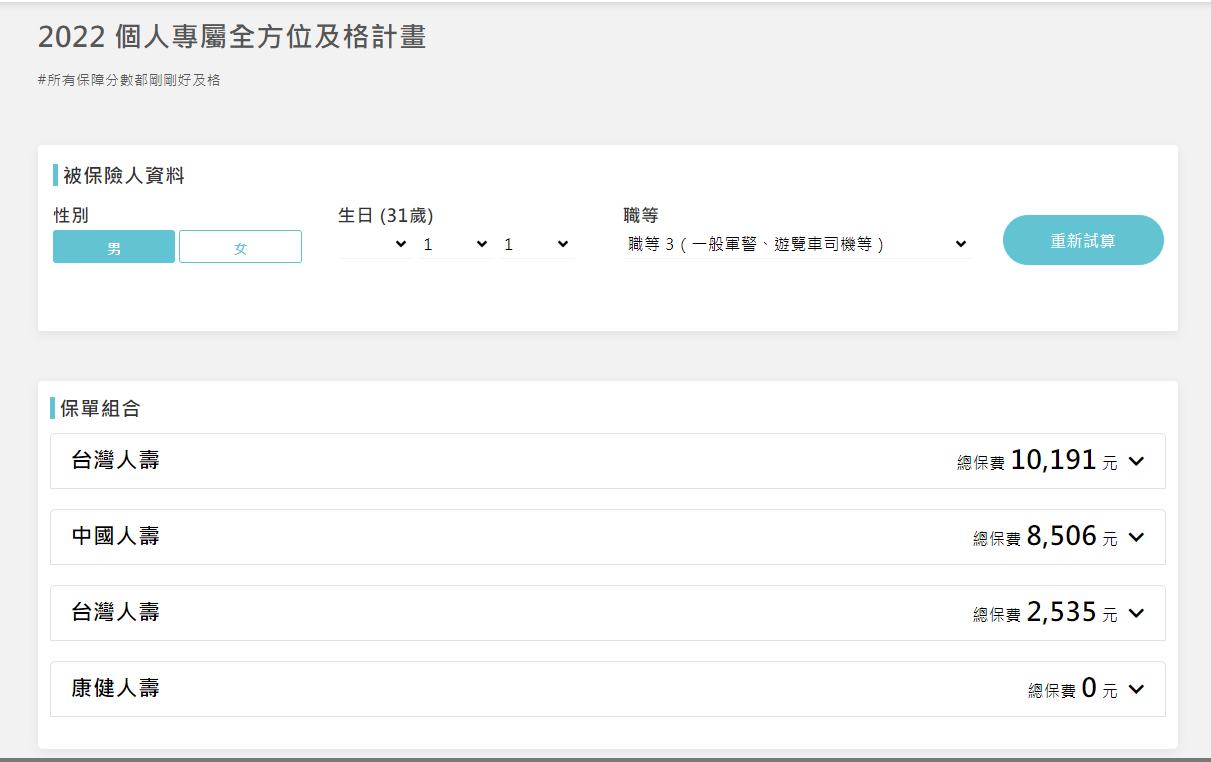
Task: Click the 8,506 total premium amount
Action: (1062, 536)
